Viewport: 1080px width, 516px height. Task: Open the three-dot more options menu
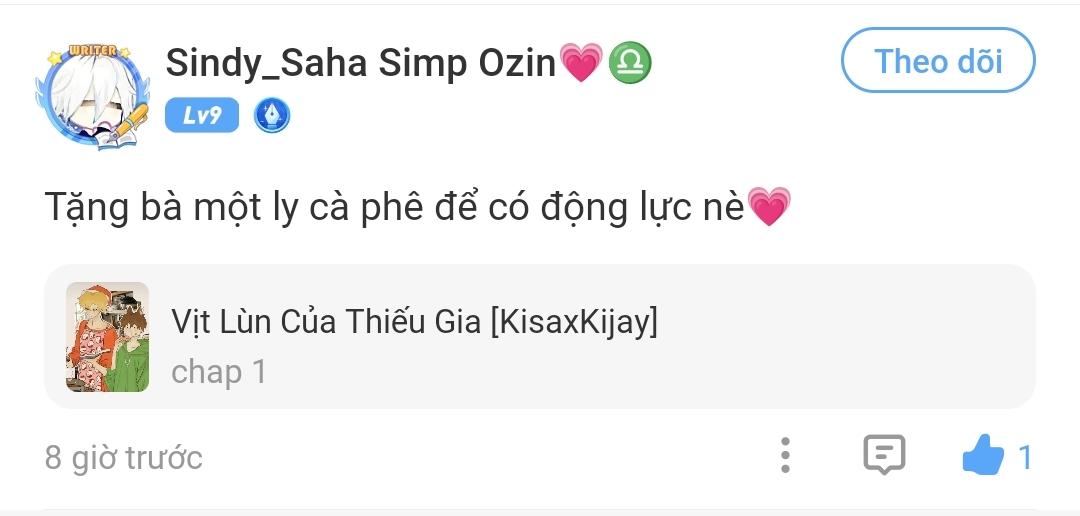[786, 455]
